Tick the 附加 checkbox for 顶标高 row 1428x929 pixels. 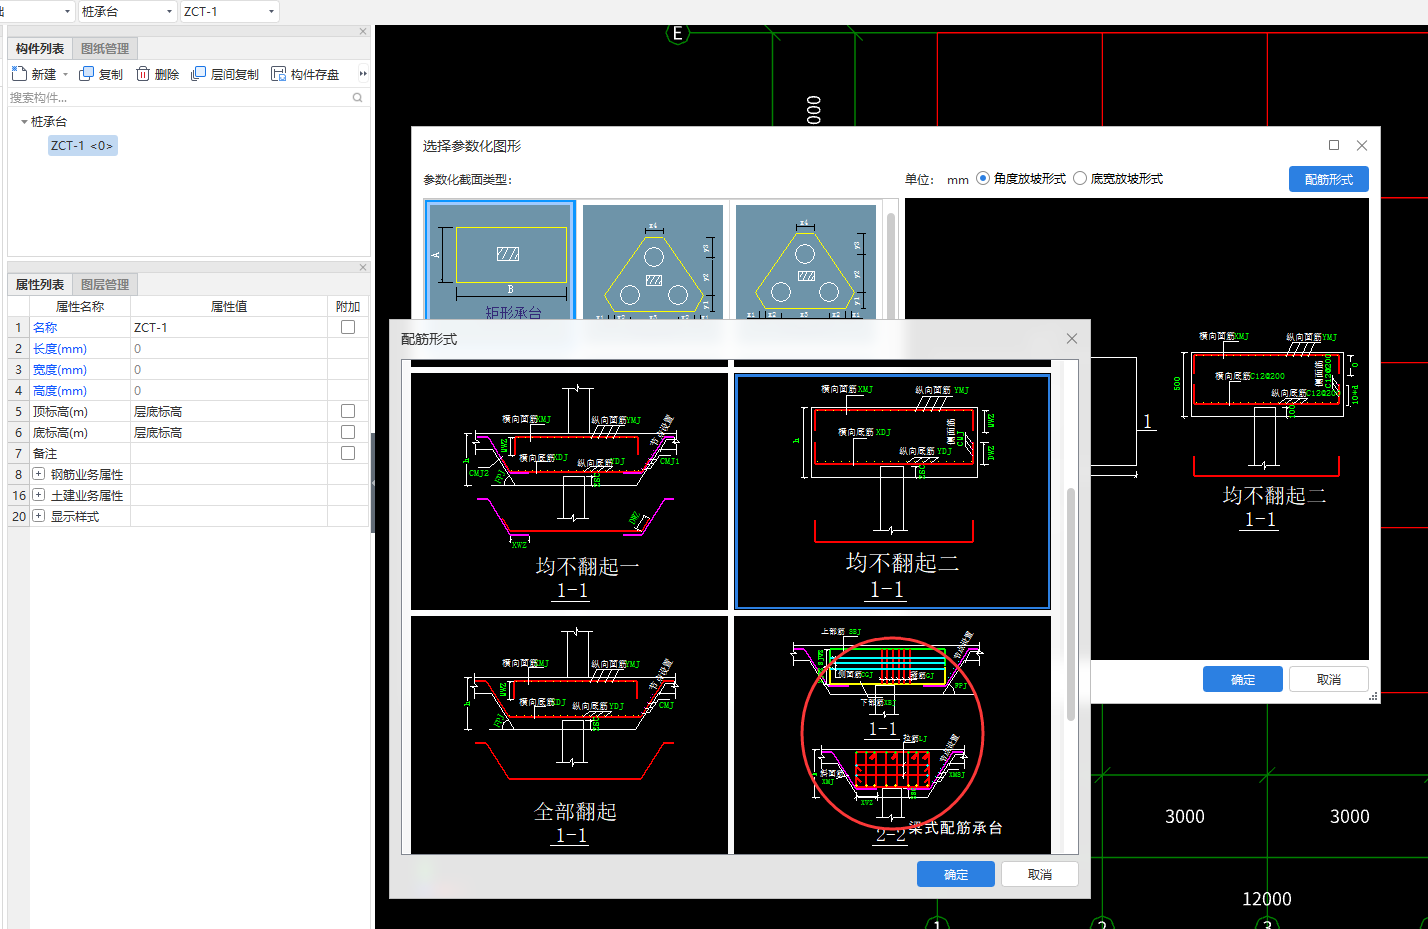pos(348,411)
